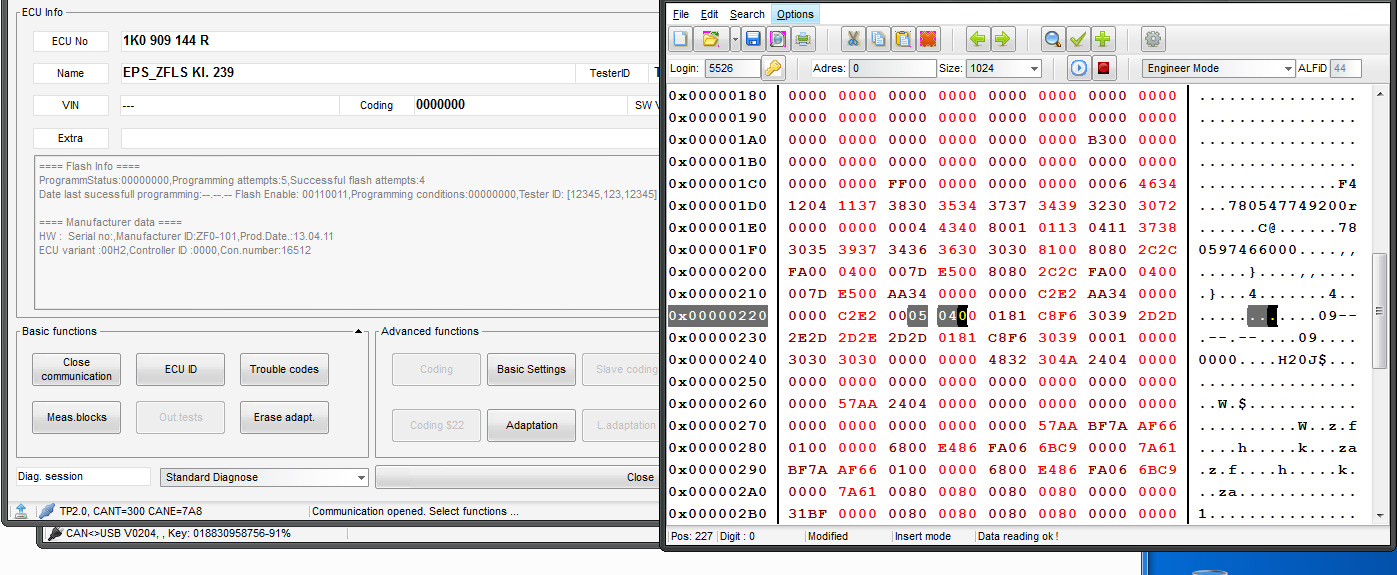
Task: Select address row 0x000001C0
Action: click(x=718, y=184)
